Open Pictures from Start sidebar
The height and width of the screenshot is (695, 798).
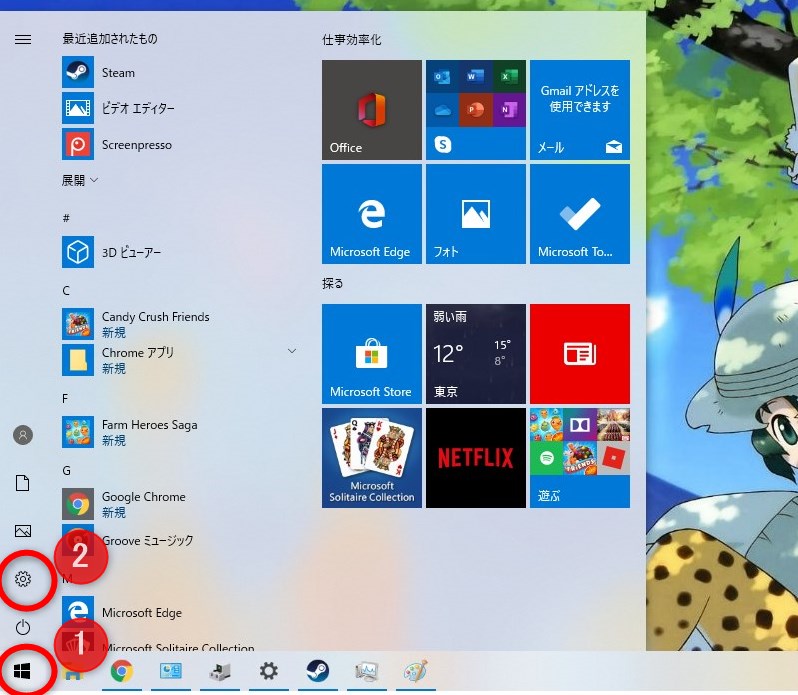pos(23,531)
